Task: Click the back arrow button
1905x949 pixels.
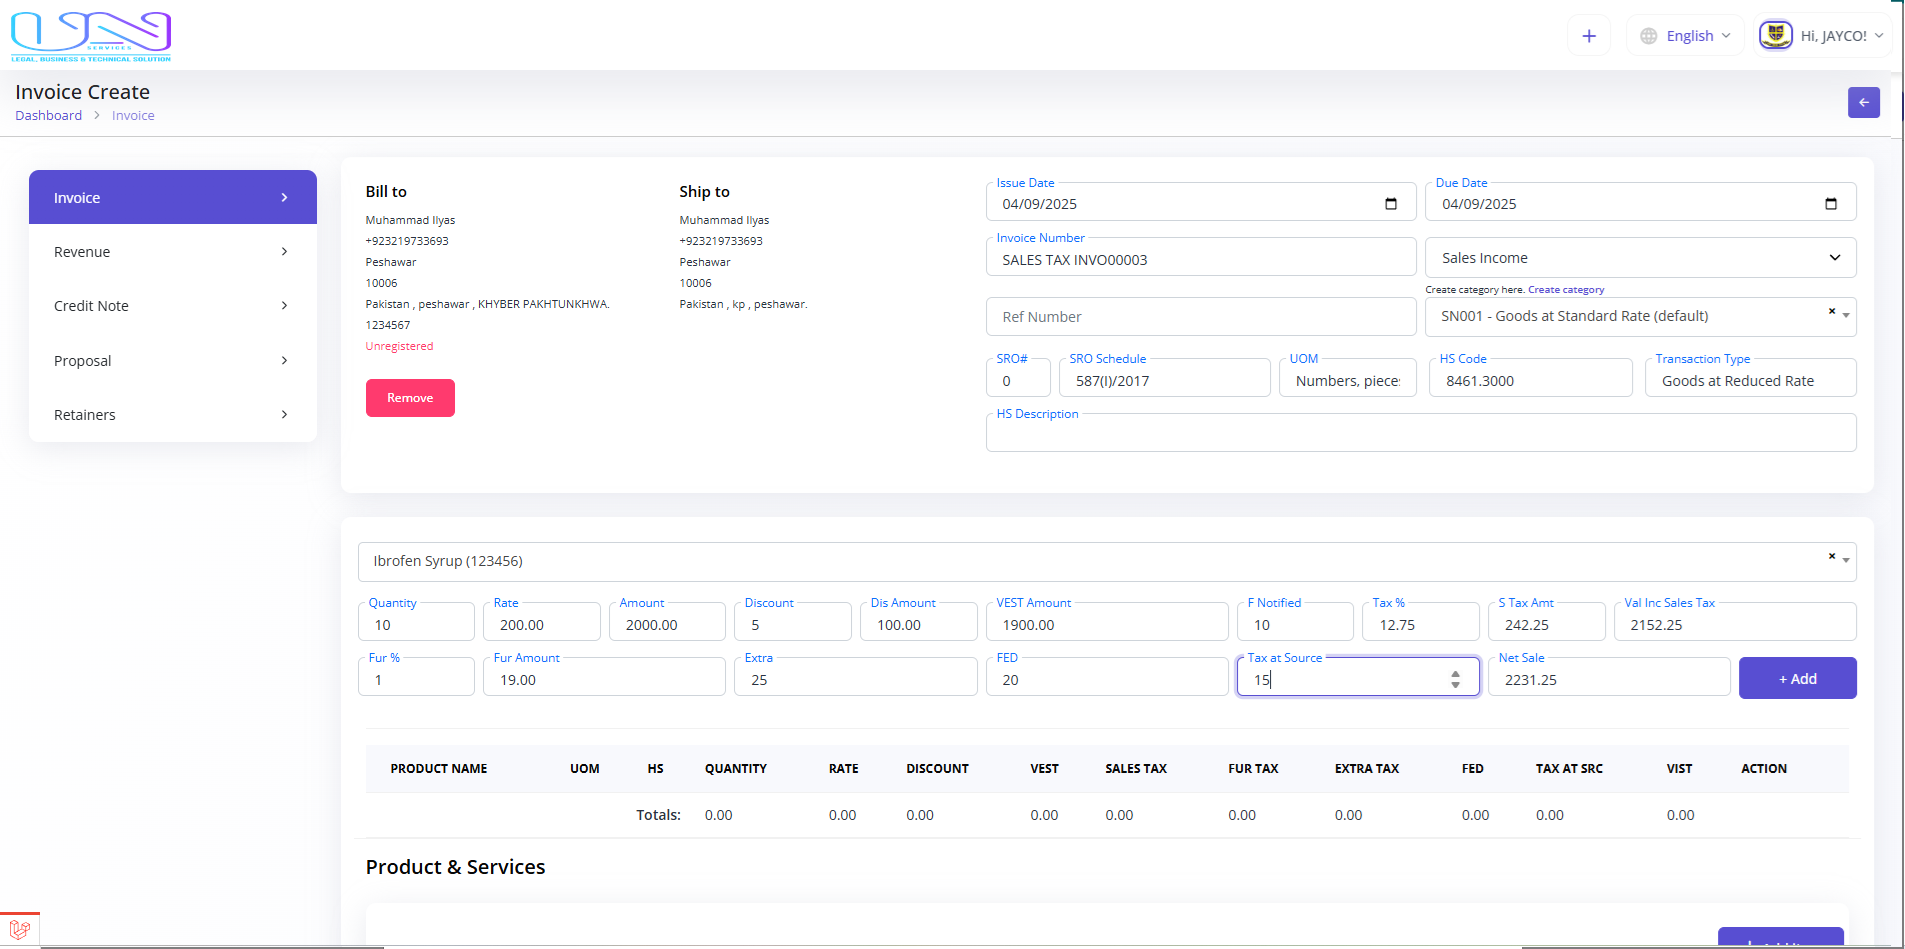Action: point(1863,102)
